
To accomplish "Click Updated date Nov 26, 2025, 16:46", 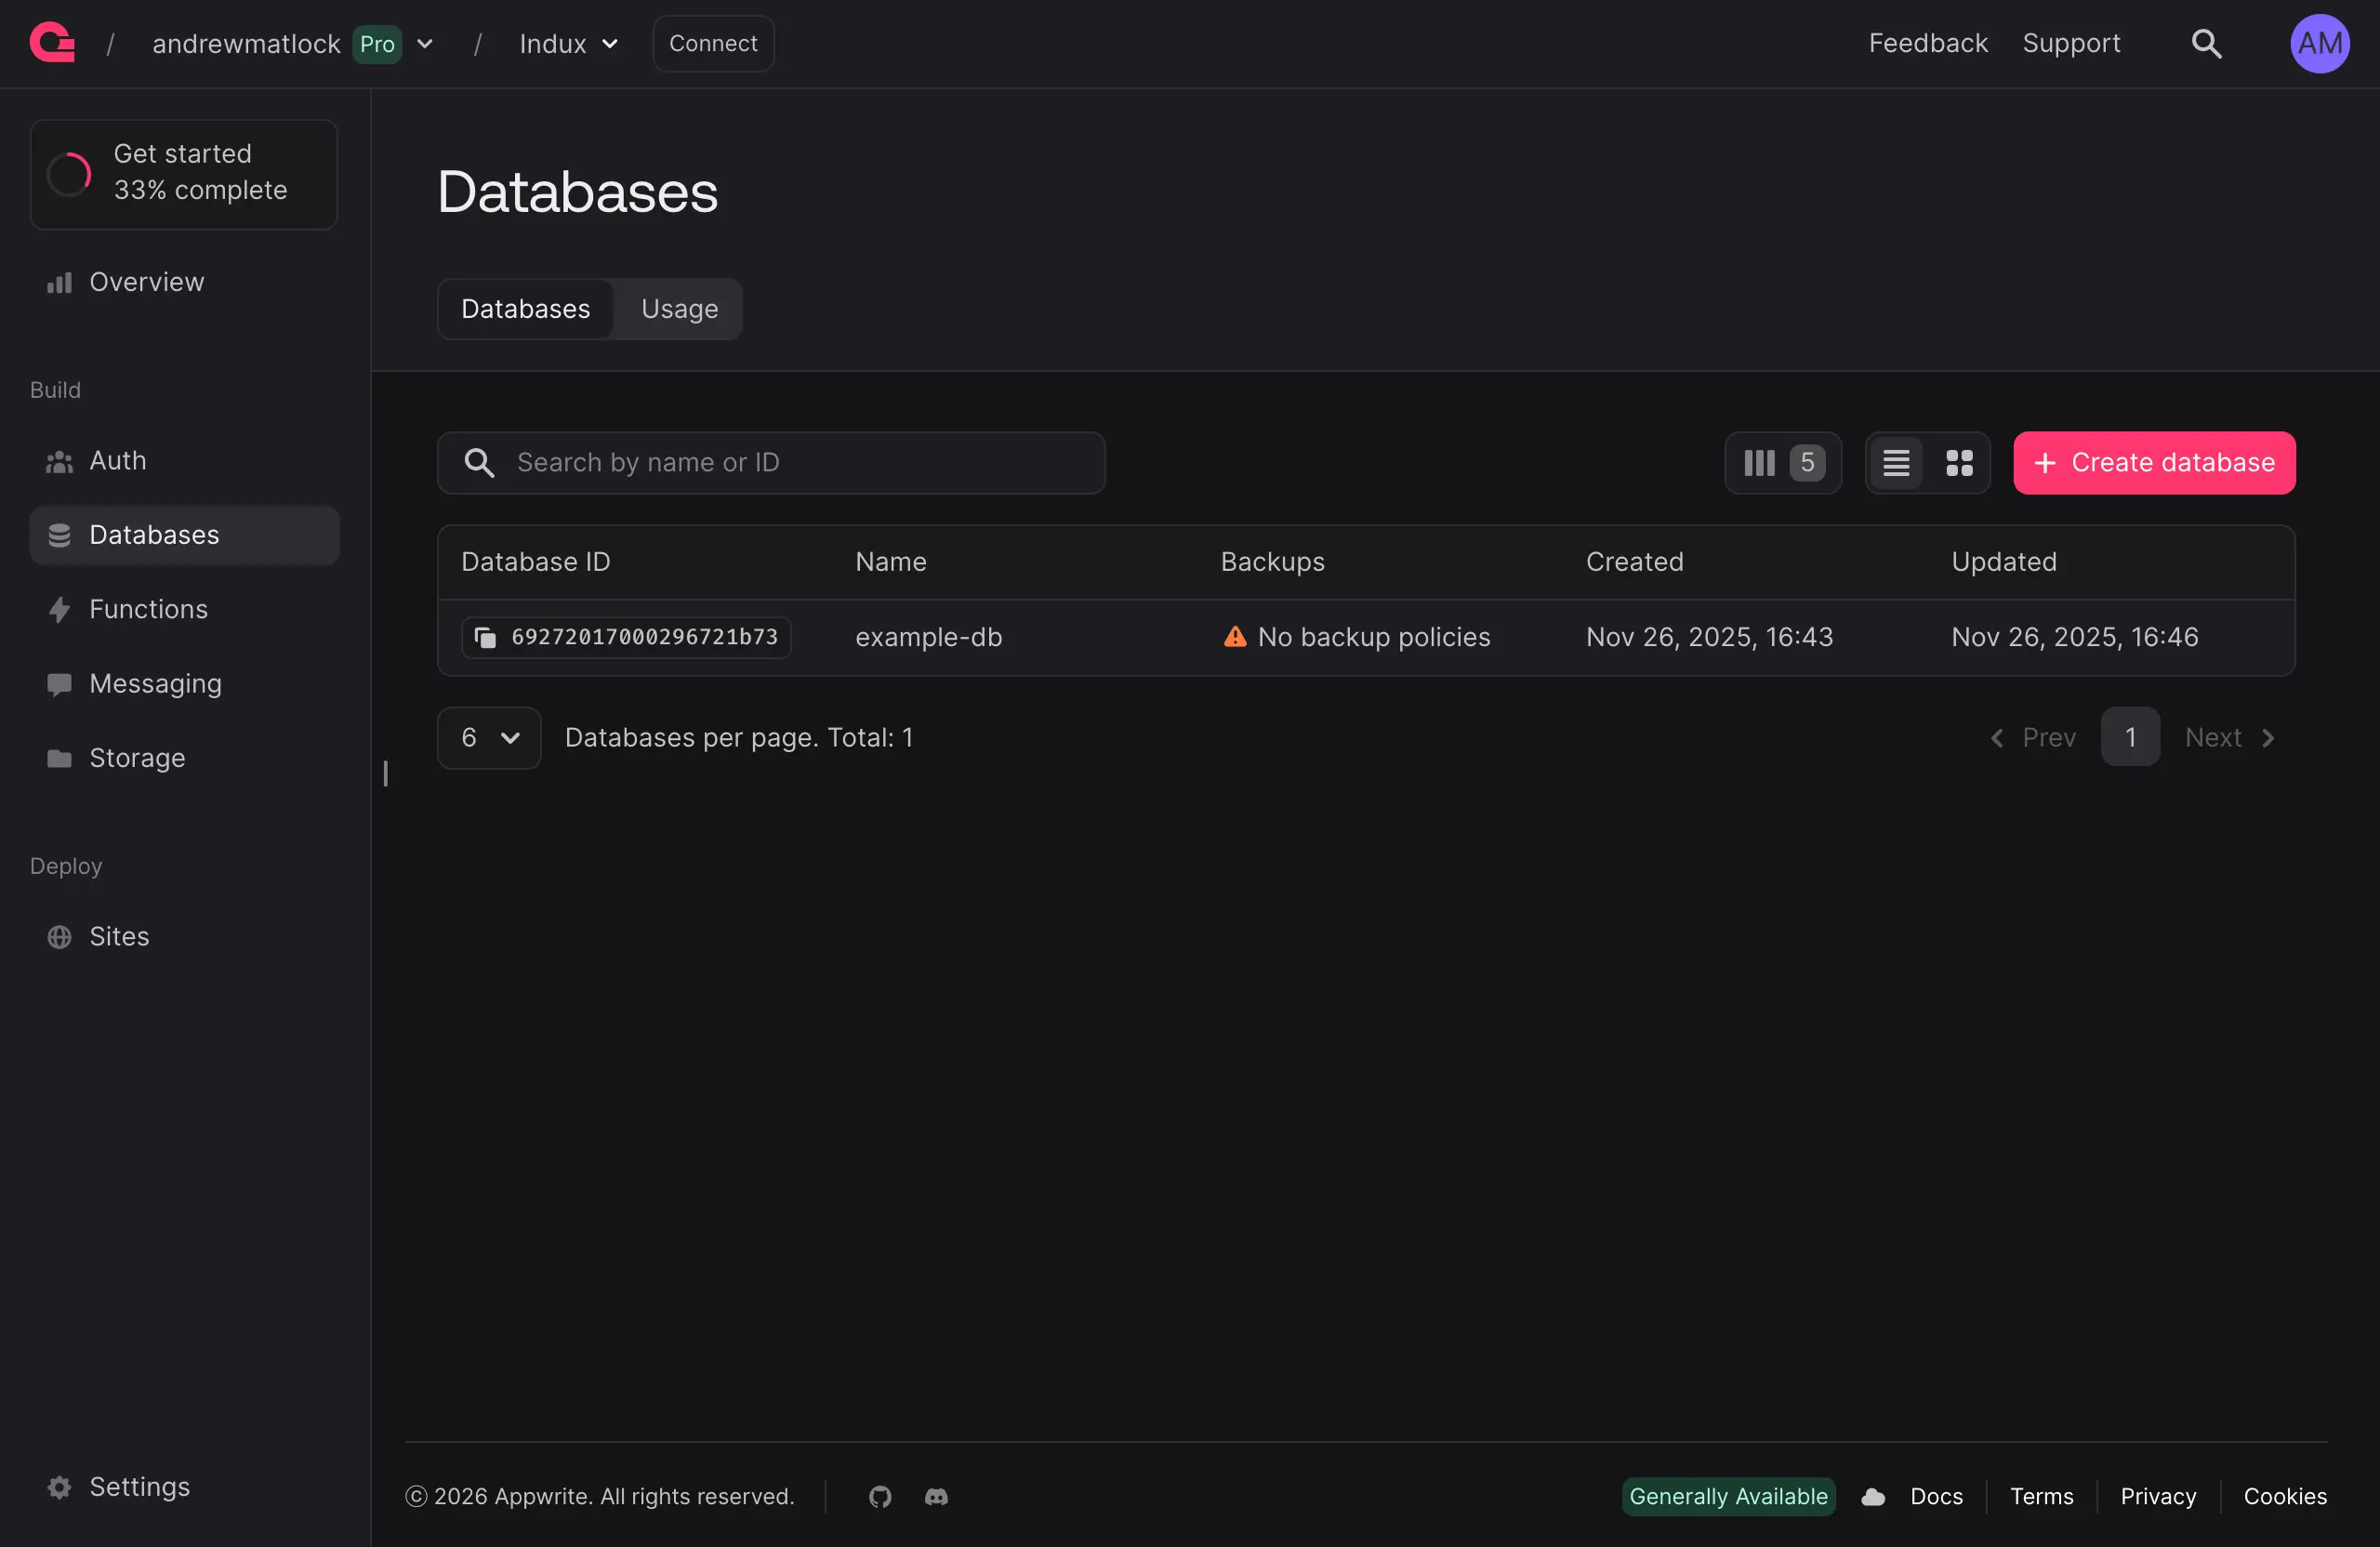I will coord(2074,637).
